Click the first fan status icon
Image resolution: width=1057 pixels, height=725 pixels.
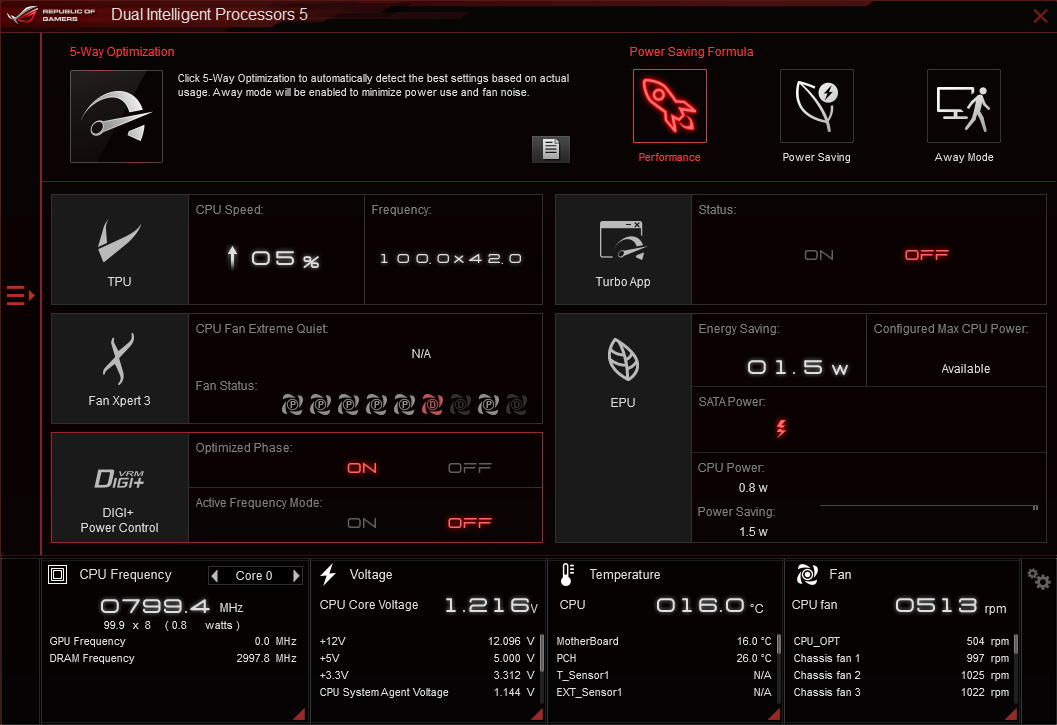point(292,405)
